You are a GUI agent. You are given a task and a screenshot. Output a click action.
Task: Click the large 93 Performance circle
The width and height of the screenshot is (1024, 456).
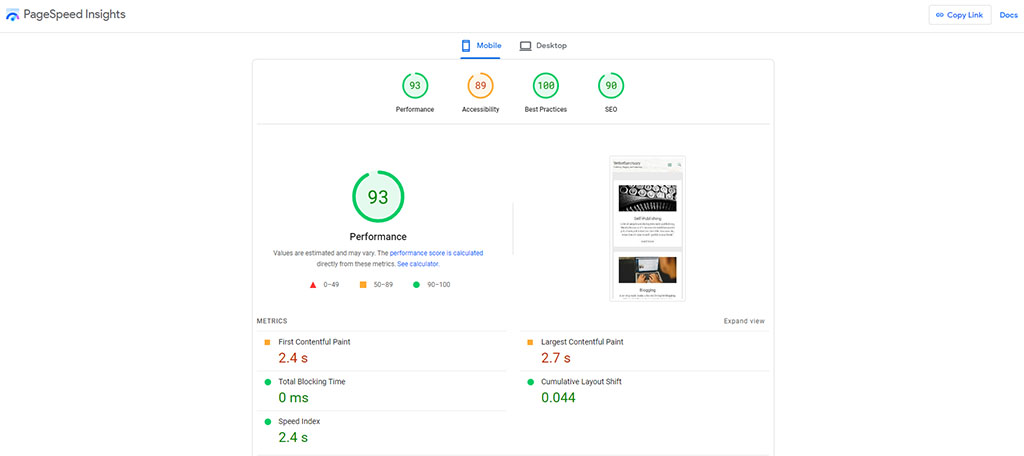pos(378,197)
